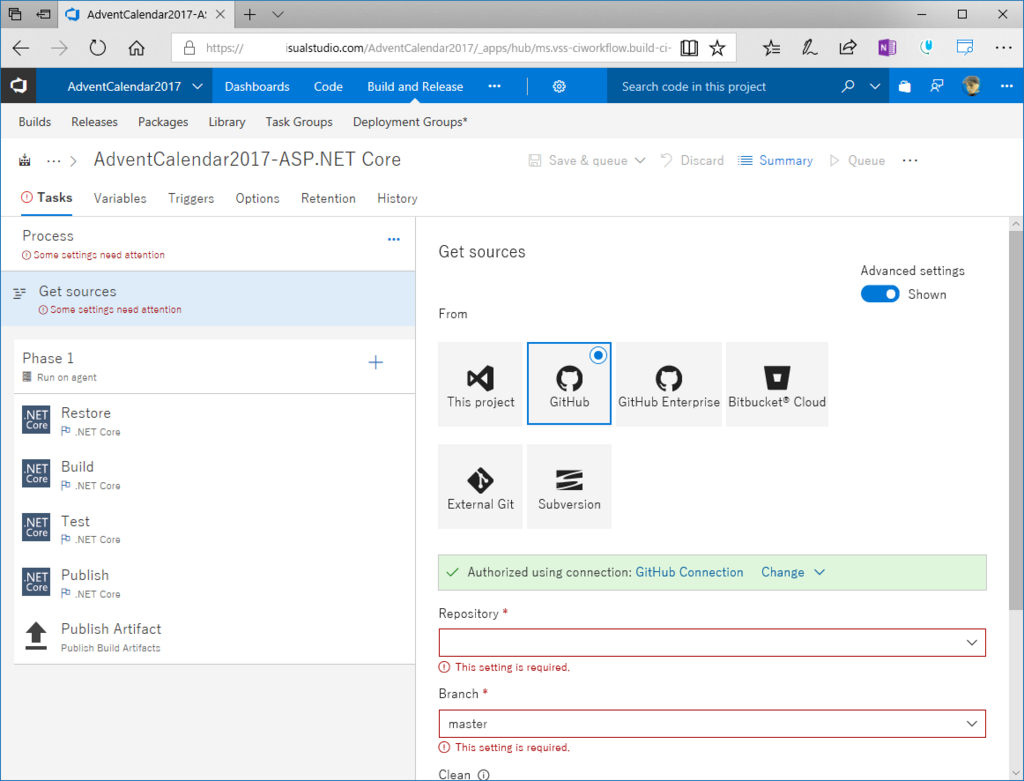Open the Dashboards hub
Viewport: 1024px width, 781px height.
257,86
